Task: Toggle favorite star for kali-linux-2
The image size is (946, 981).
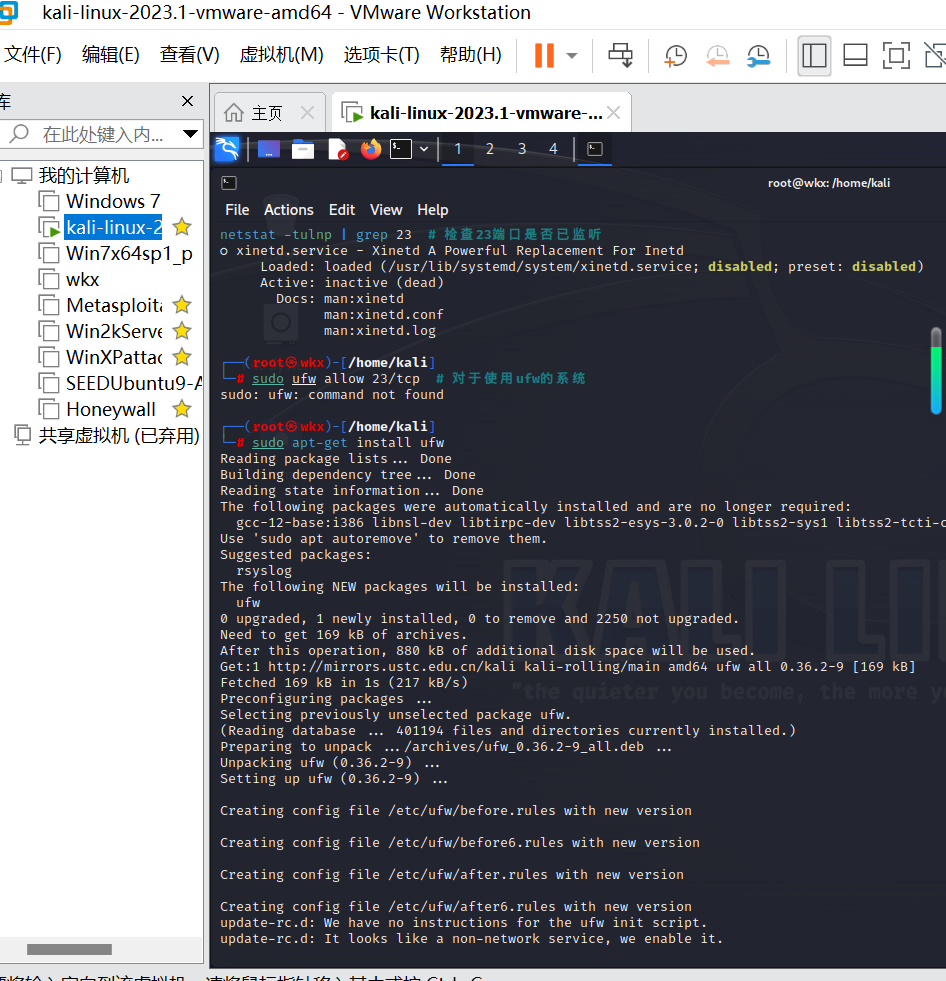Action: click(x=182, y=227)
